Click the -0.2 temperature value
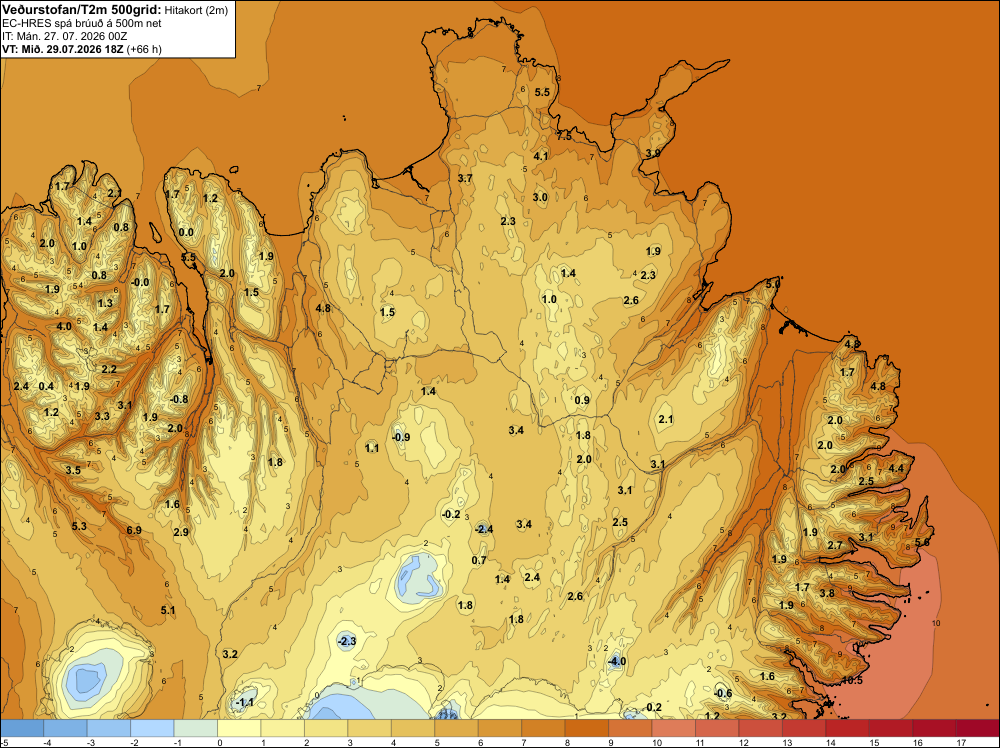Image resolution: width=1000 pixels, height=748 pixels. tap(450, 514)
